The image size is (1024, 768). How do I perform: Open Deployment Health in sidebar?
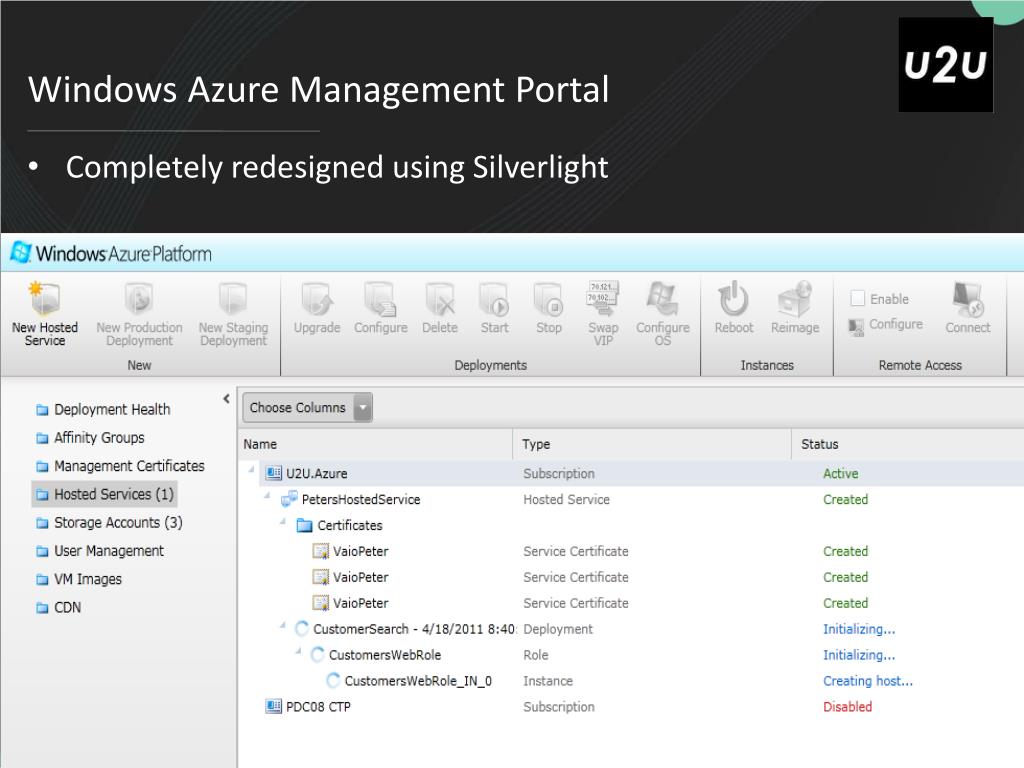103,409
